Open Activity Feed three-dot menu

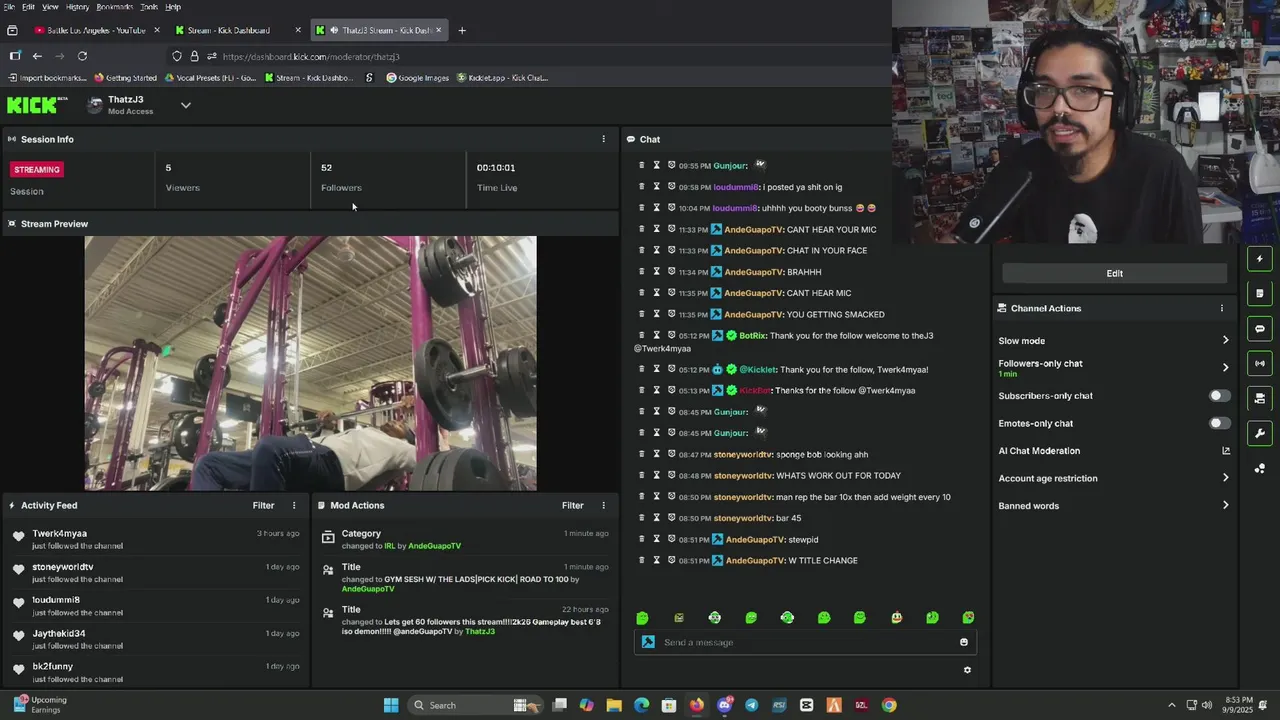pyautogui.click(x=293, y=505)
